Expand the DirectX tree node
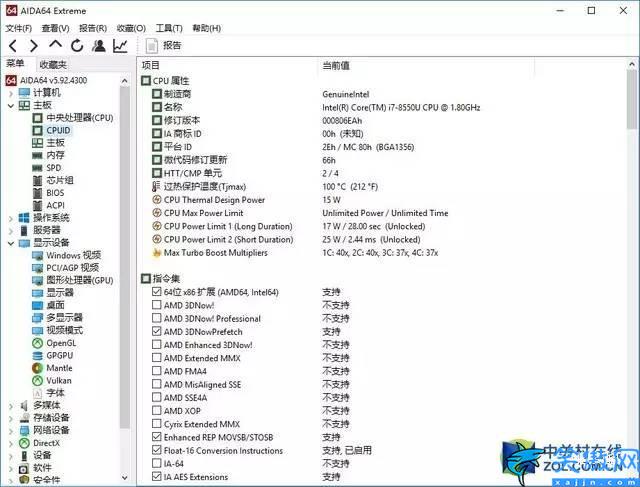640x487 pixels. click(11, 443)
